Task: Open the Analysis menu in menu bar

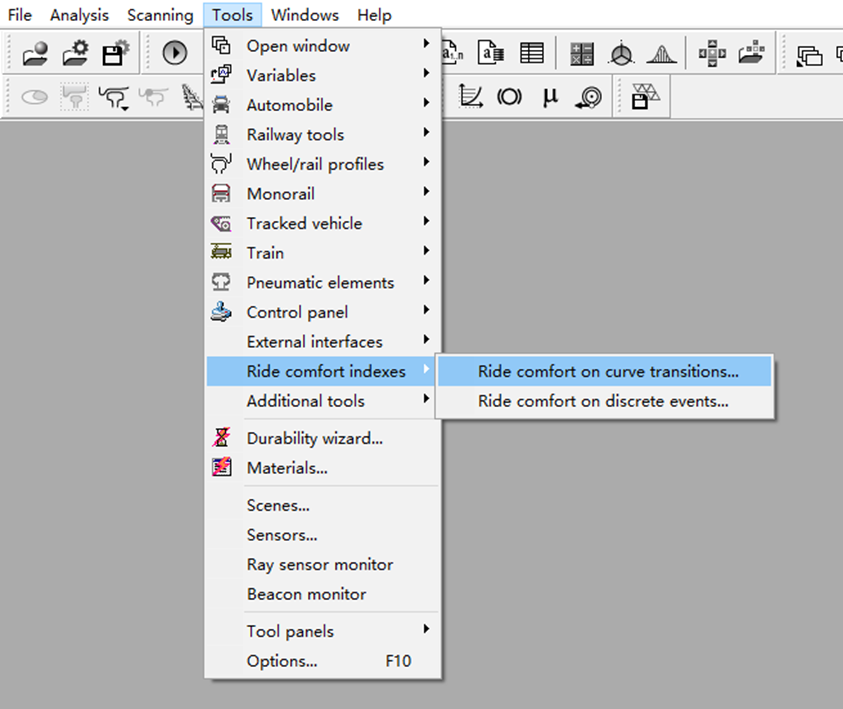Action: 79,15
